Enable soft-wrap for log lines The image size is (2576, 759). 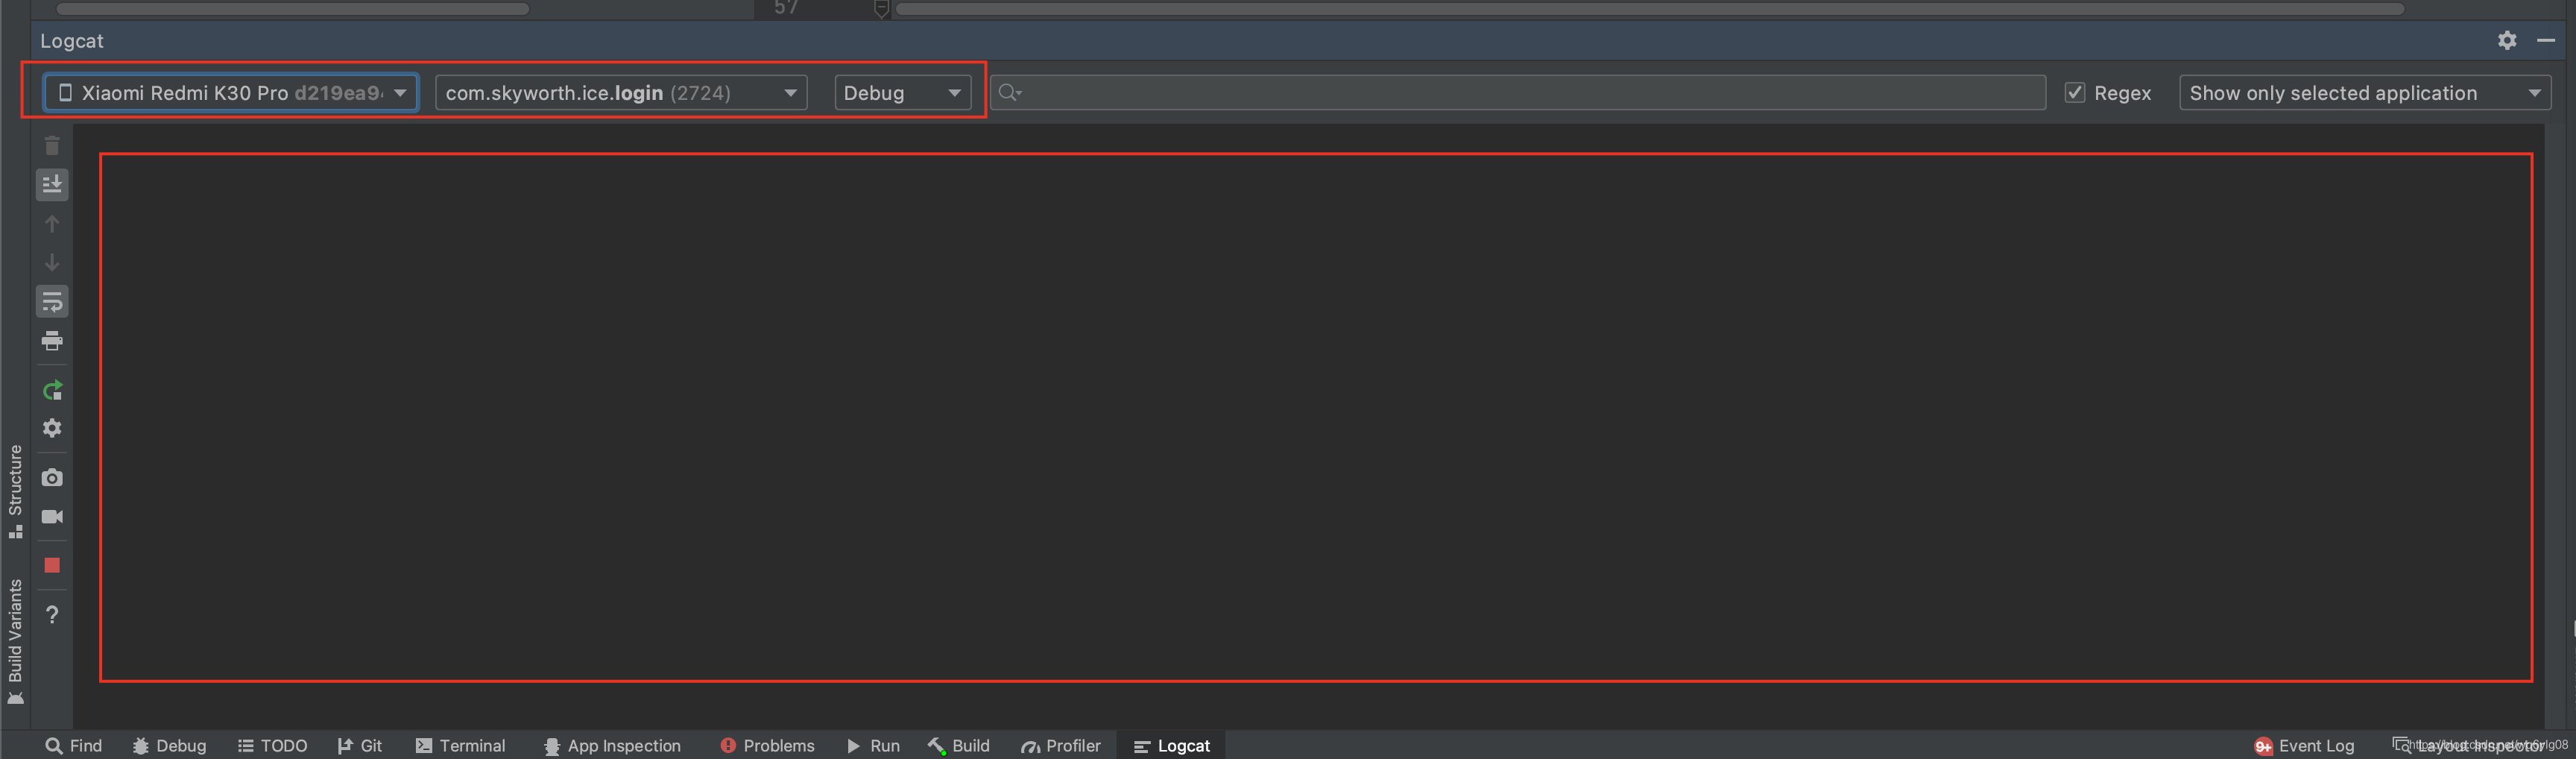click(x=52, y=301)
